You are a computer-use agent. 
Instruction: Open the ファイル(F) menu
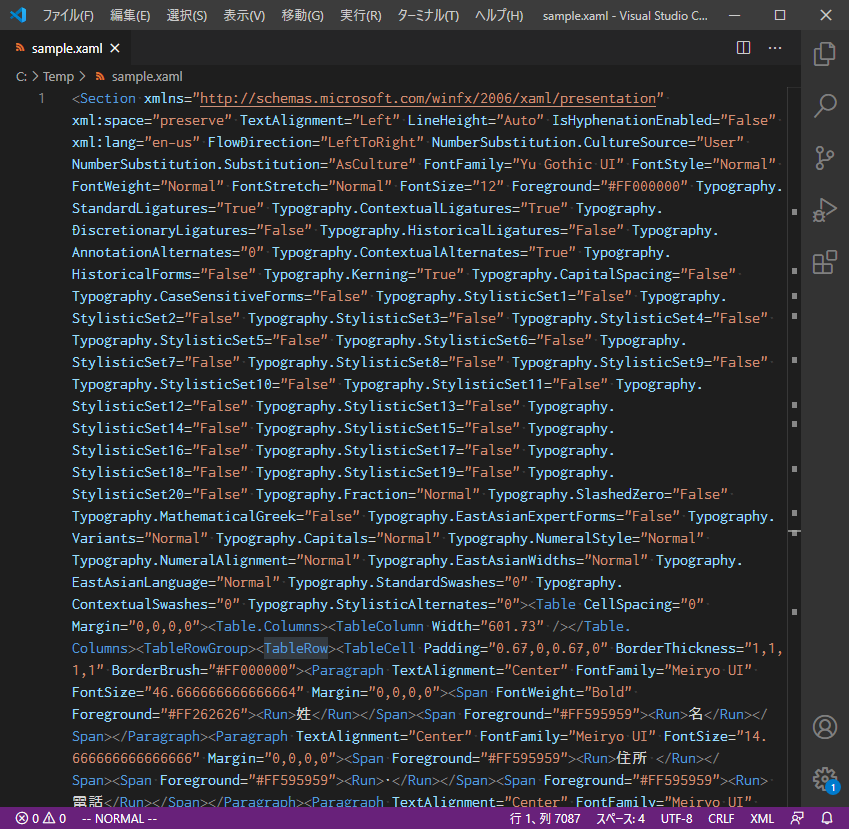[68, 15]
